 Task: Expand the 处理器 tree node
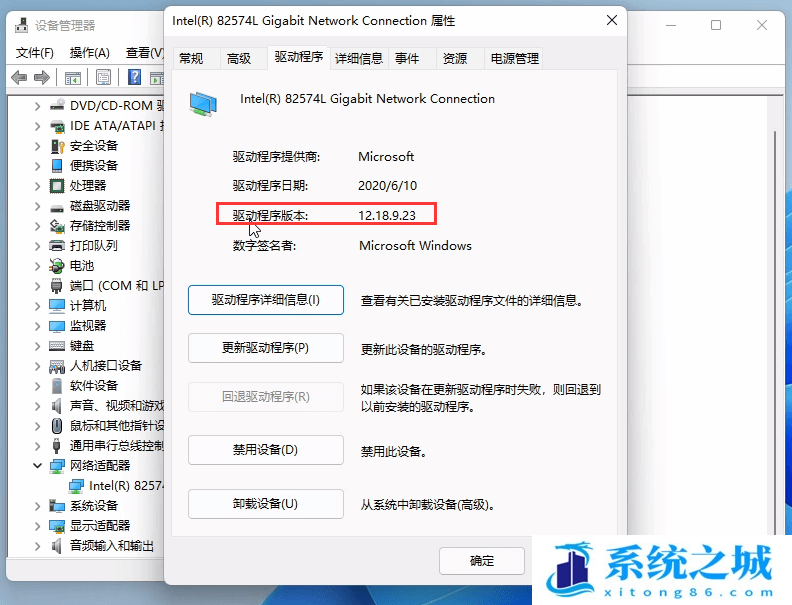(x=37, y=186)
